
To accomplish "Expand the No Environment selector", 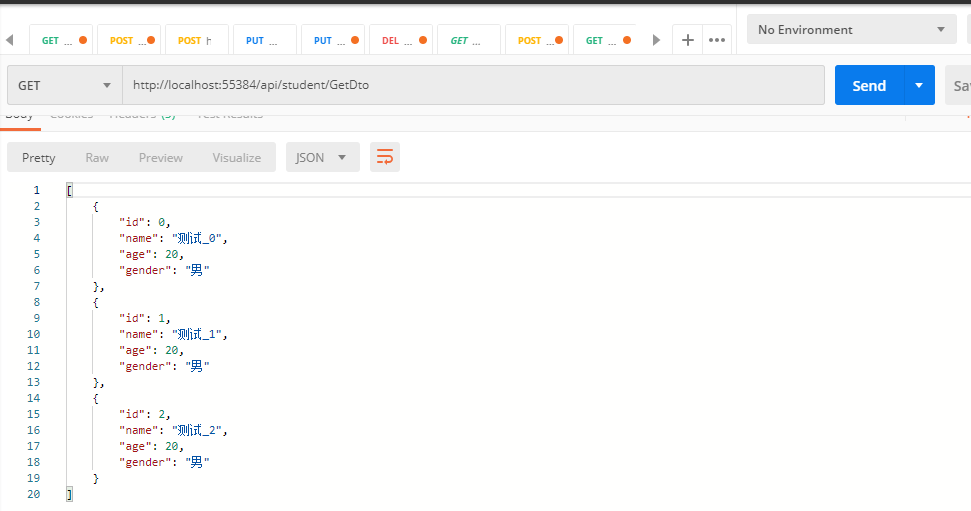I will 852,30.
